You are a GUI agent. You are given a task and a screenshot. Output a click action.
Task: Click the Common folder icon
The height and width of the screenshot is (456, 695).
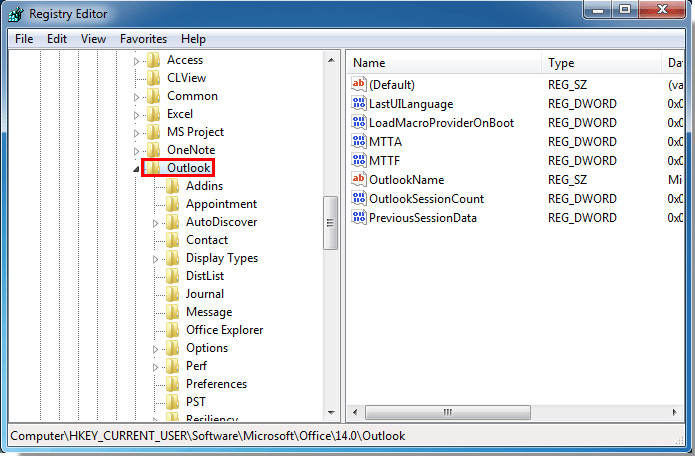[154, 96]
